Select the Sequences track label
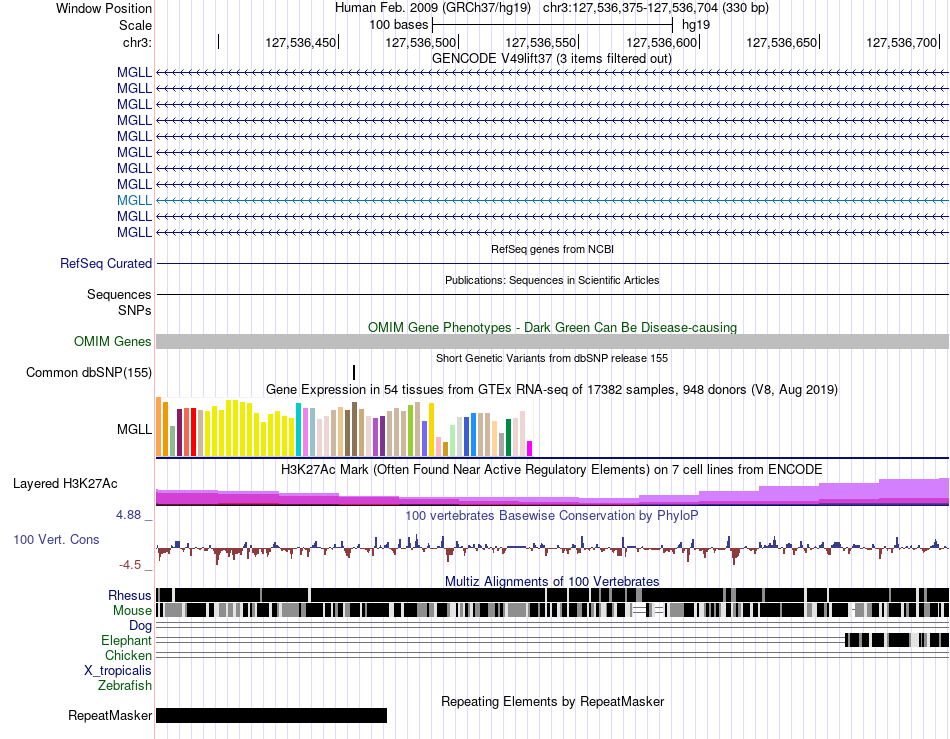 coord(119,294)
